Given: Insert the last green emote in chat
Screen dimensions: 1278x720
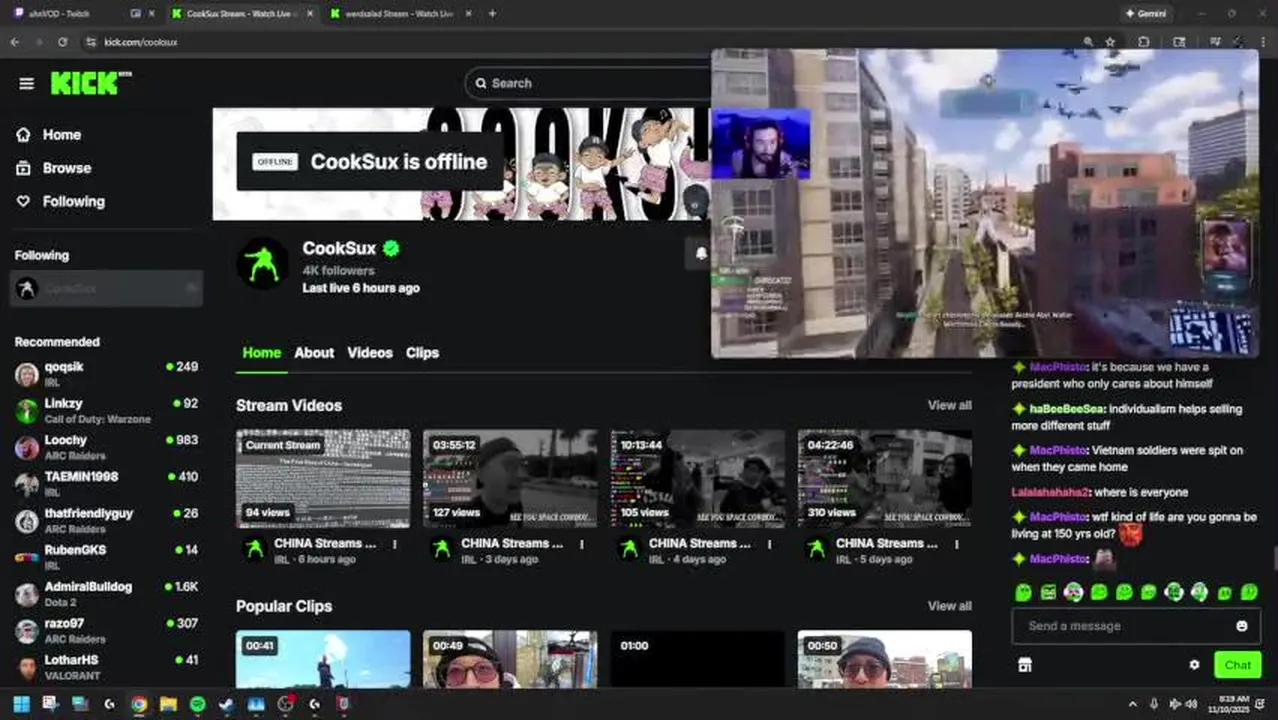Looking at the screenshot, I should pyautogui.click(x=1249, y=592).
